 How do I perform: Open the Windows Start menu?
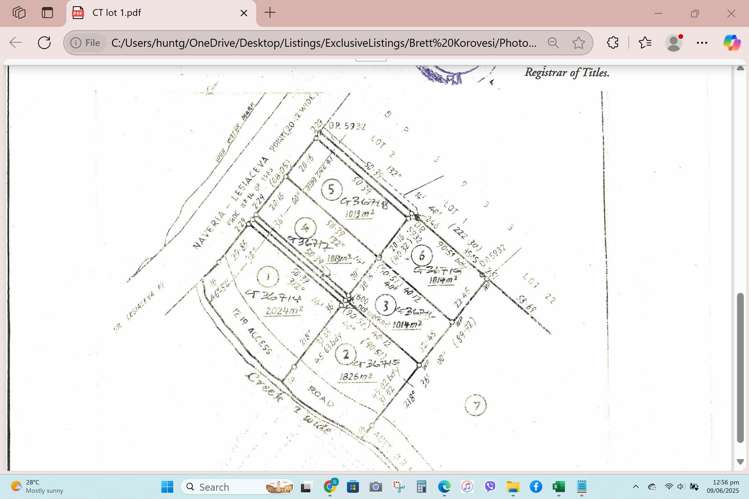click(x=167, y=487)
